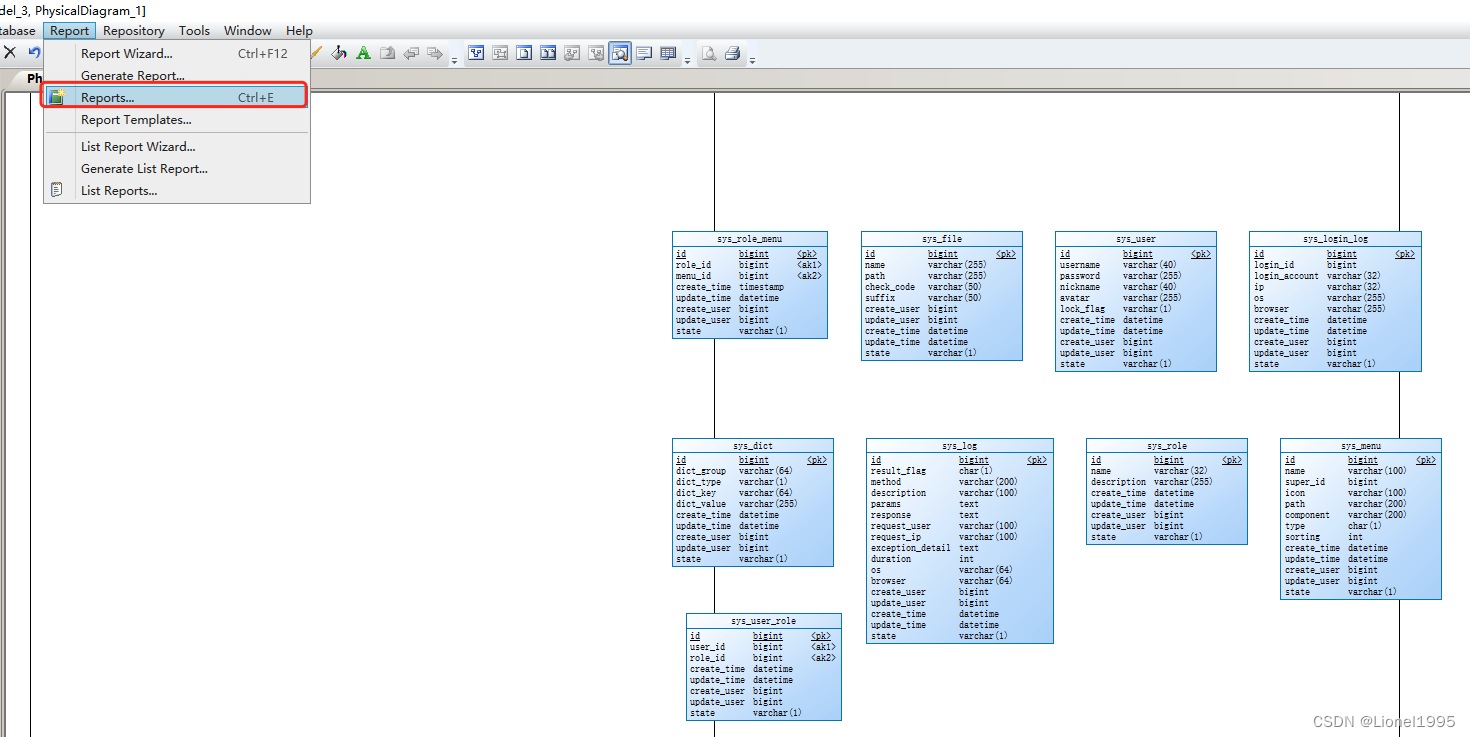Click the two-page view toolbar icon
This screenshot has height=737, width=1470.
(x=548, y=53)
